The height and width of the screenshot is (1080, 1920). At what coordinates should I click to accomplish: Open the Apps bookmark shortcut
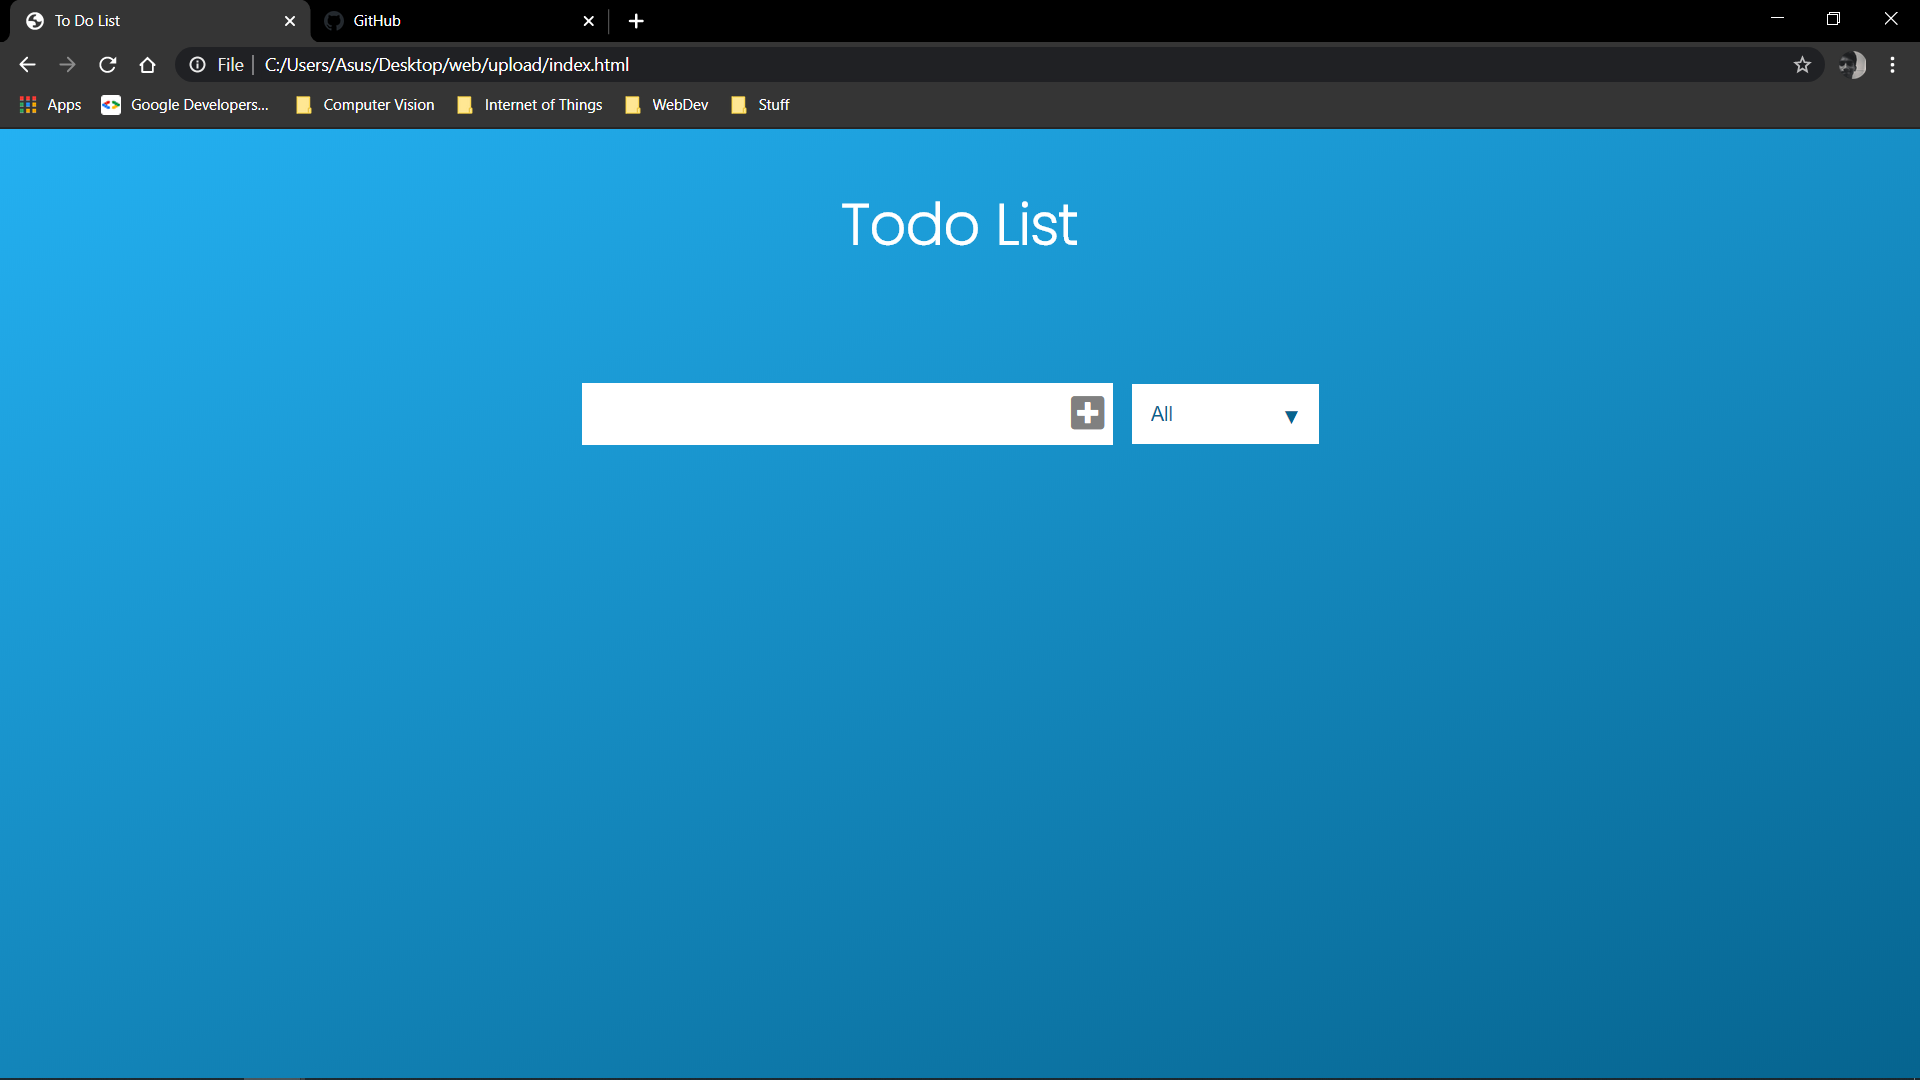coord(51,105)
